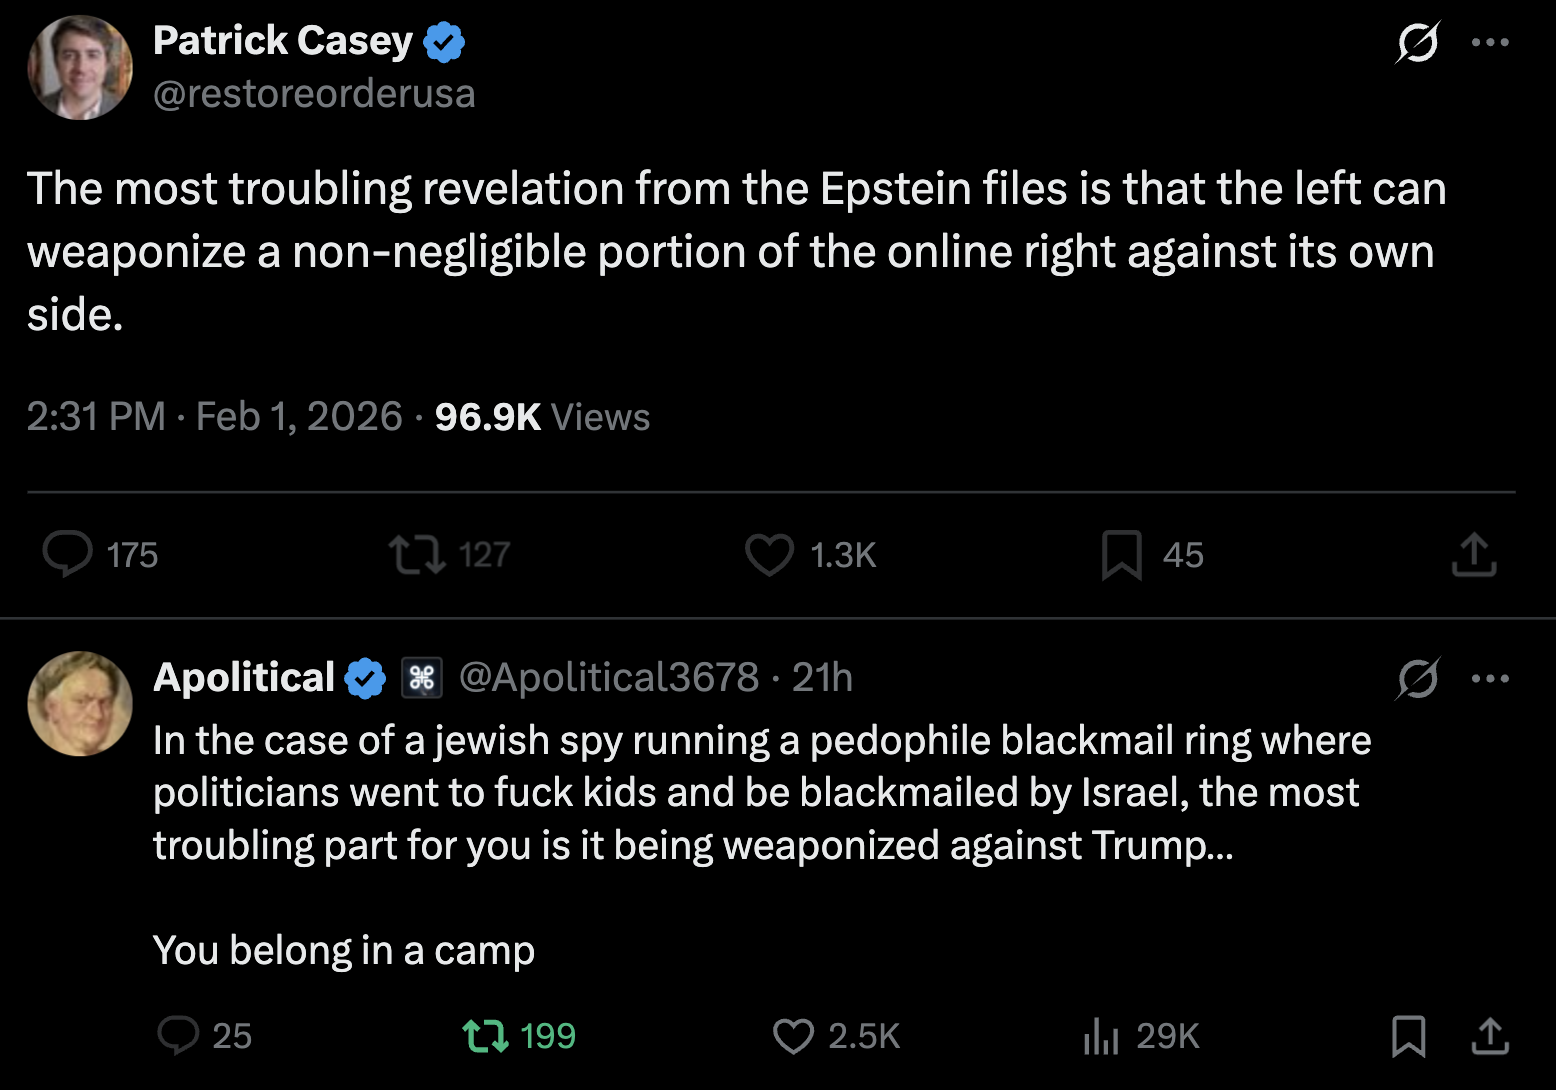
Task: Open the reply icon on Patrick Casey's post
Action: pyautogui.click(x=68, y=554)
